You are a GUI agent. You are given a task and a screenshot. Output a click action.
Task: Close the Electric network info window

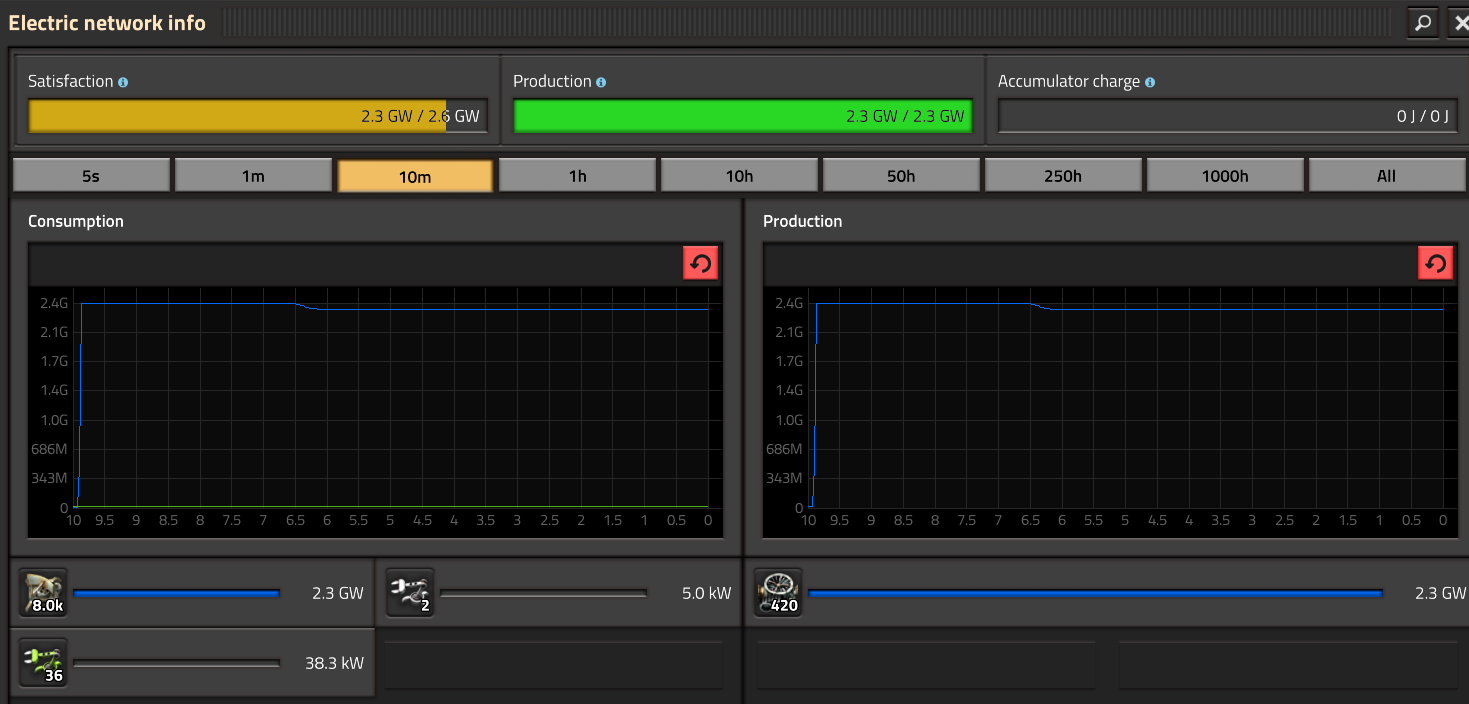(x=1460, y=22)
